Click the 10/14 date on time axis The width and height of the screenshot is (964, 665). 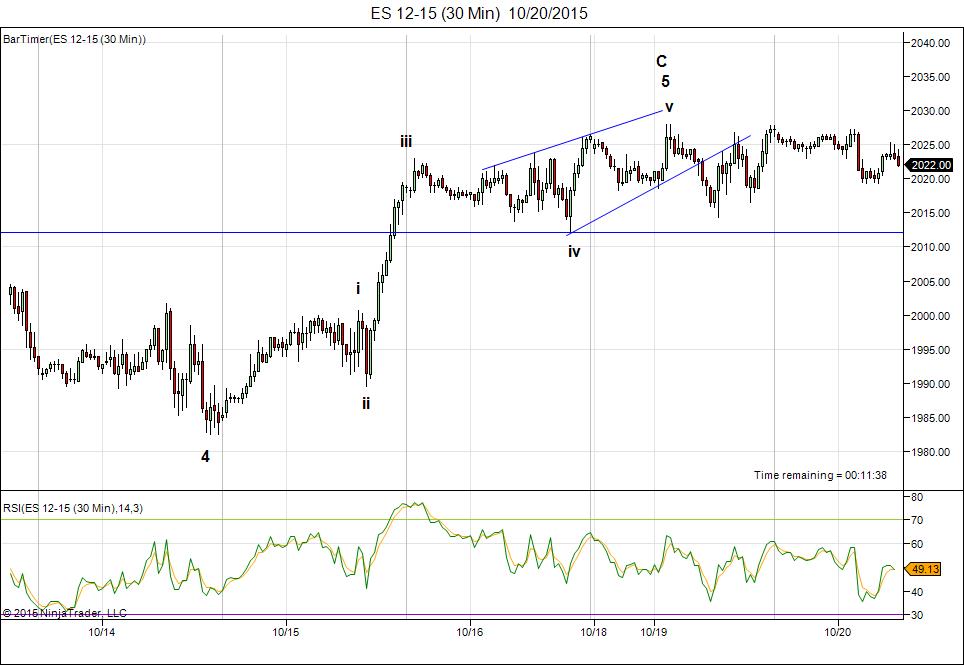[x=102, y=631]
